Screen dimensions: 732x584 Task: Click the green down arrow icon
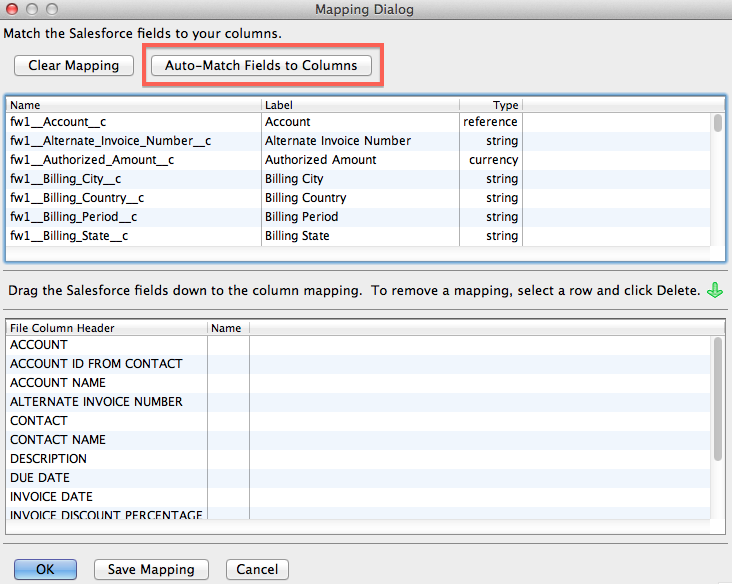coord(715,290)
